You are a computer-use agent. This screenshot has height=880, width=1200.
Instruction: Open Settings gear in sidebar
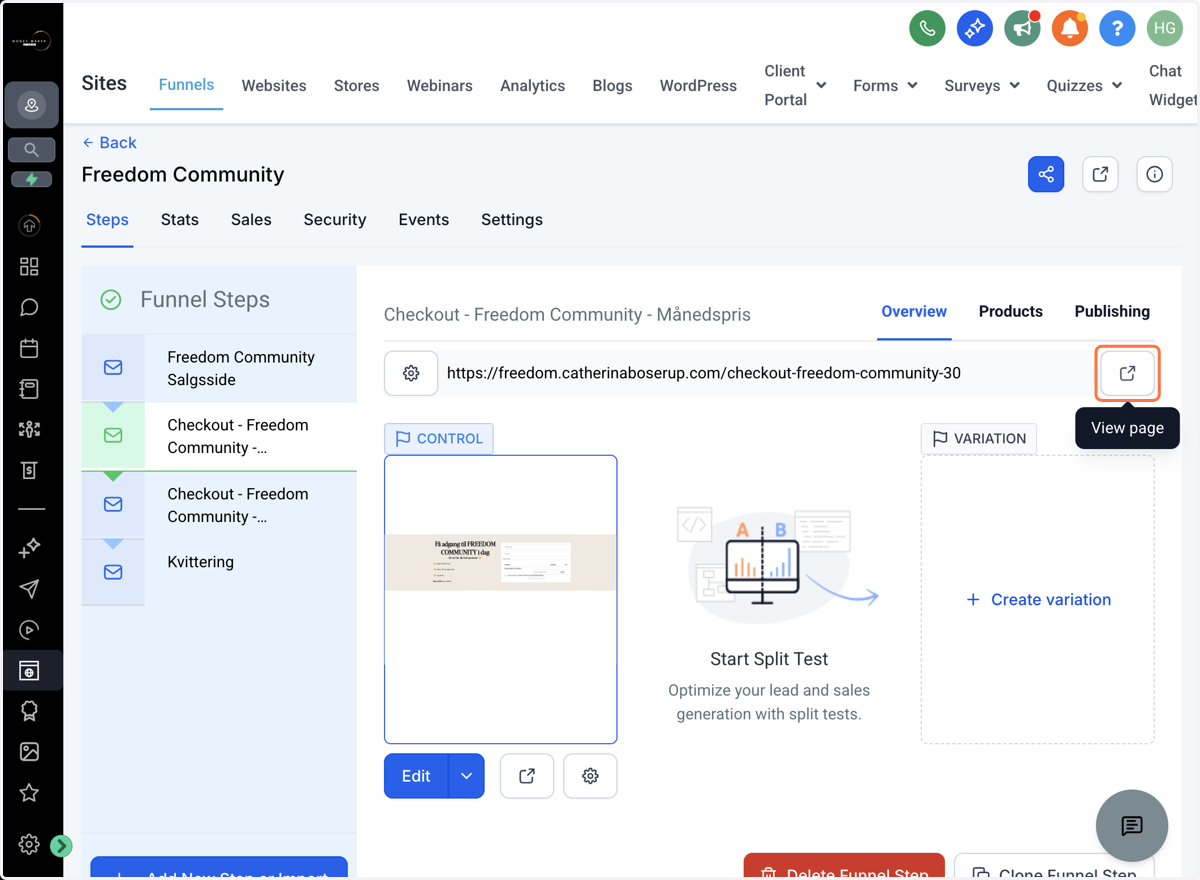point(29,844)
